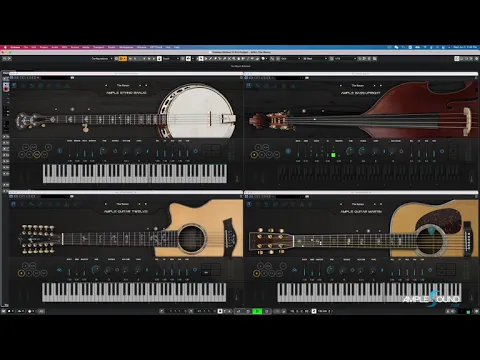This screenshot has width=480, height=360.
Task: Toggle the orange highlighted toolbar button
Action: coord(123,59)
